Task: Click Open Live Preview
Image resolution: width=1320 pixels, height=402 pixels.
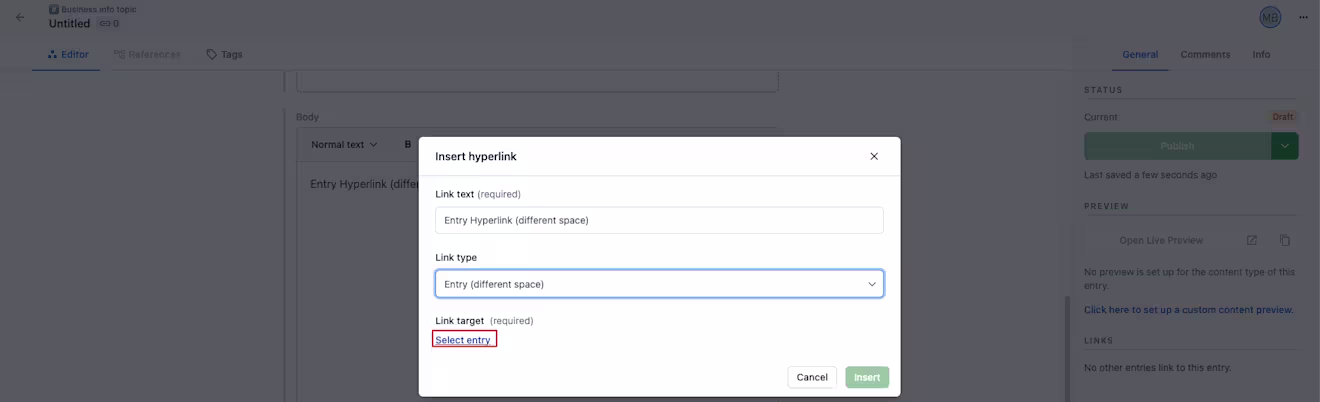Action: click(x=1161, y=241)
